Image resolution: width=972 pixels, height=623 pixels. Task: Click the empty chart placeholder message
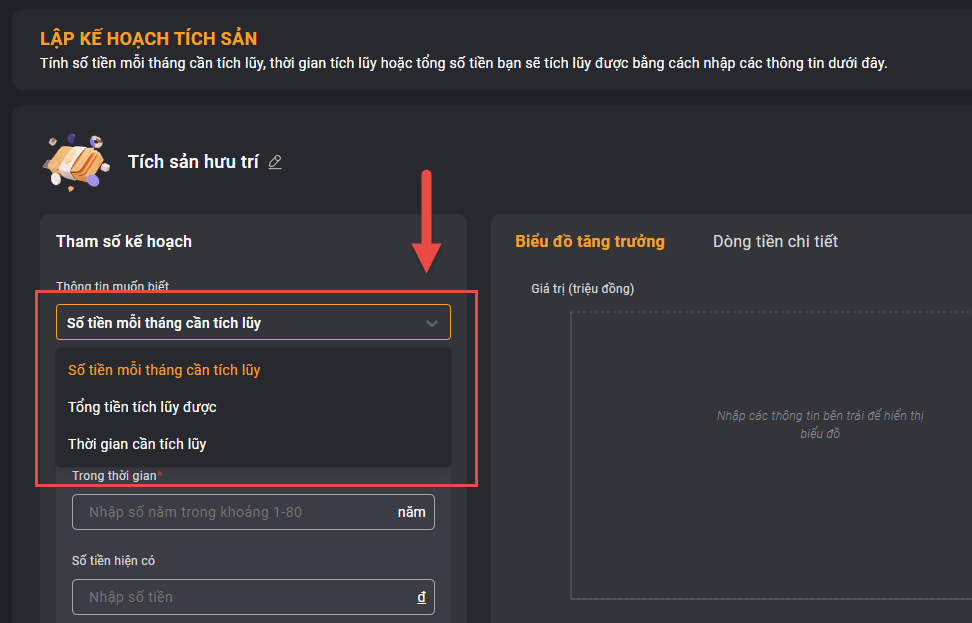pyautogui.click(x=820, y=425)
